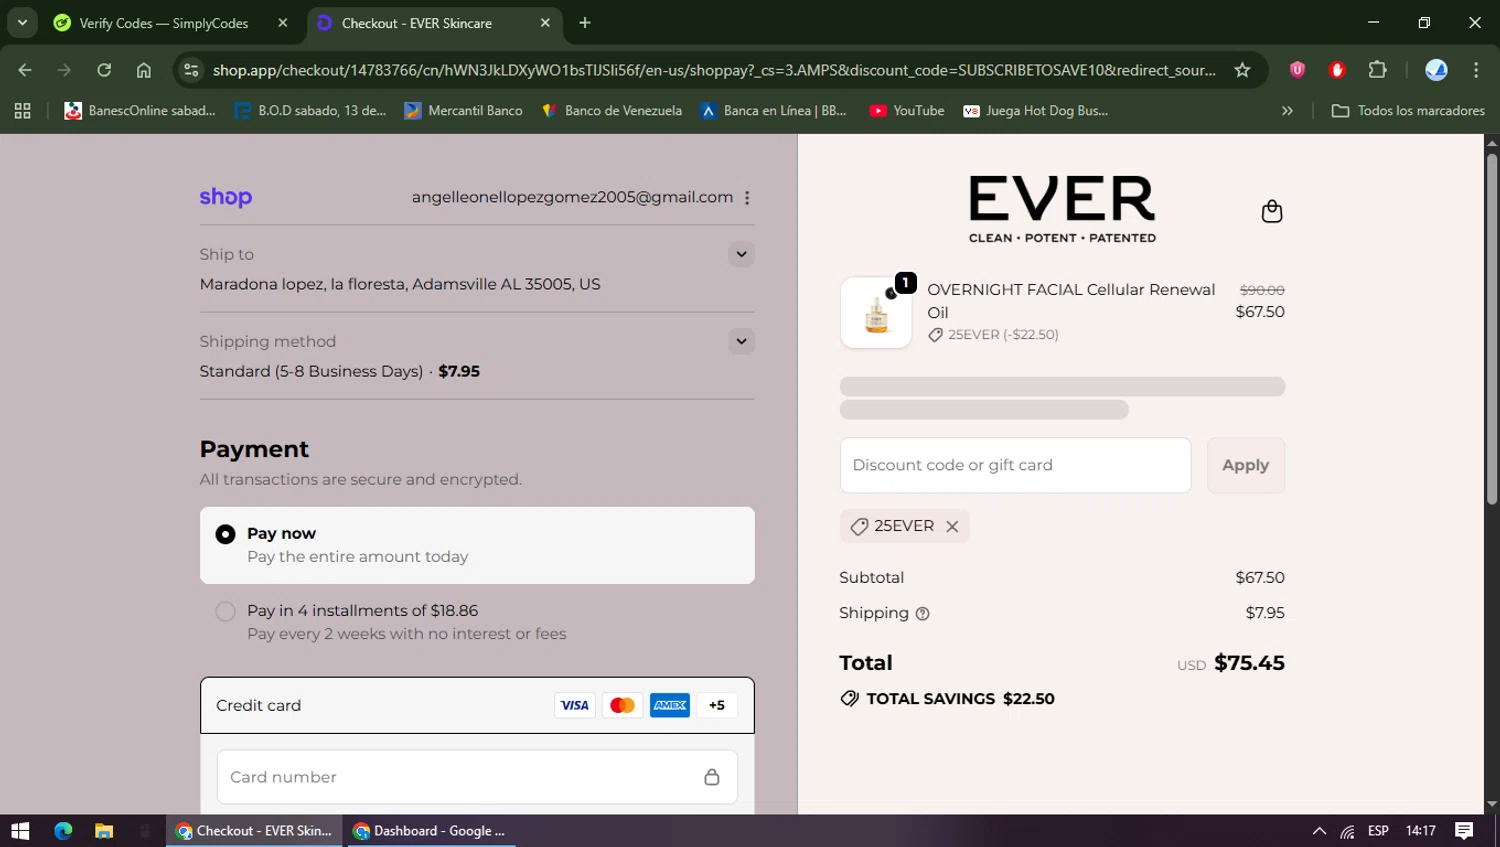
Task: Click the uBlock shield extension icon
Action: [1297, 70]
